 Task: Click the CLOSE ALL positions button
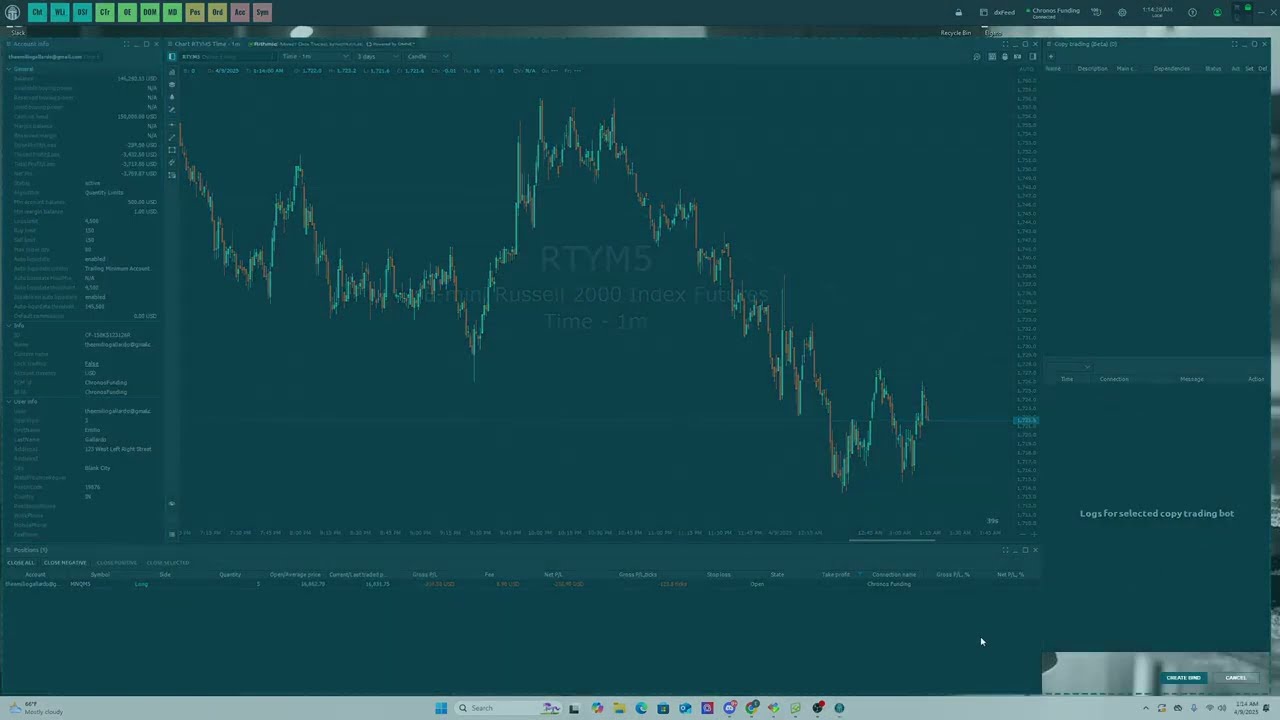(21, 562)
